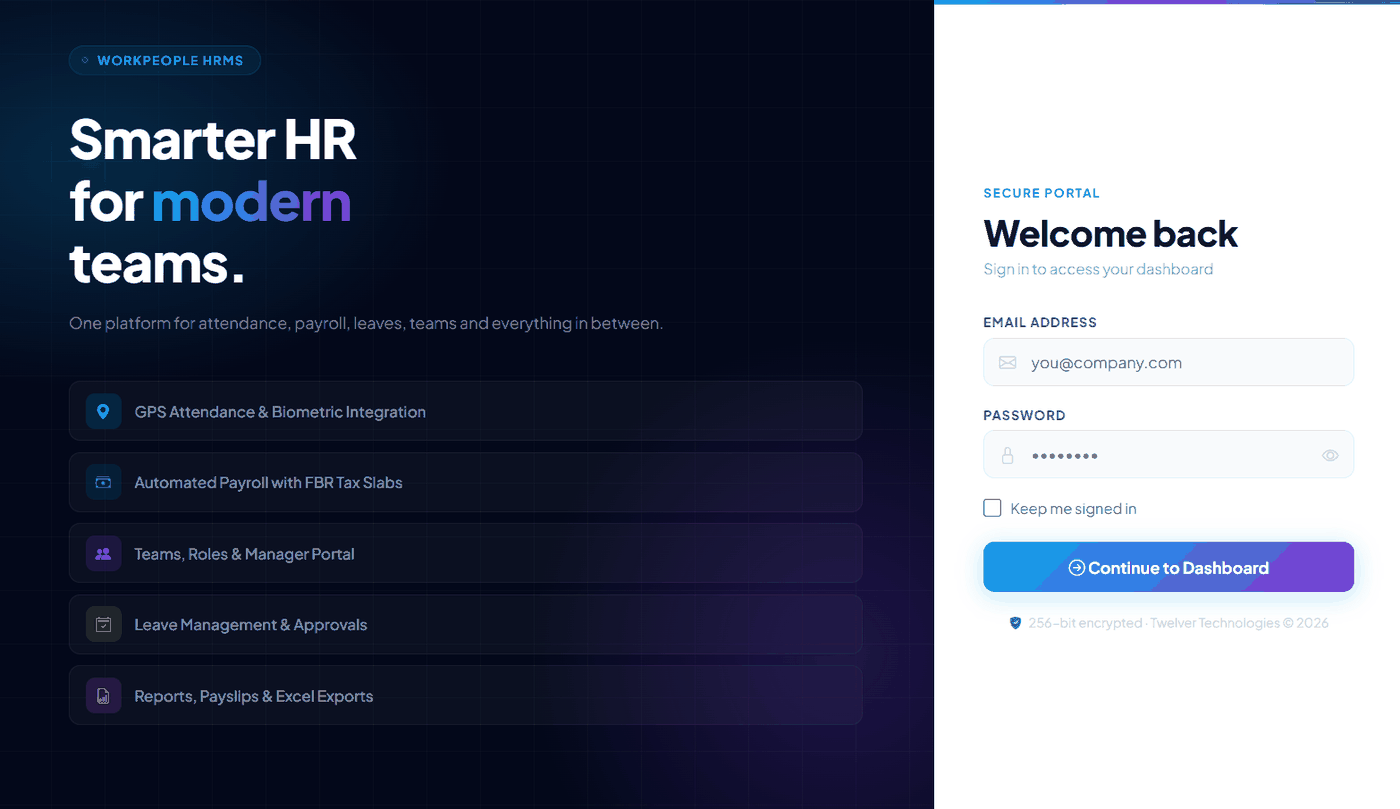Focus the email address input field

coord(1168,362)
